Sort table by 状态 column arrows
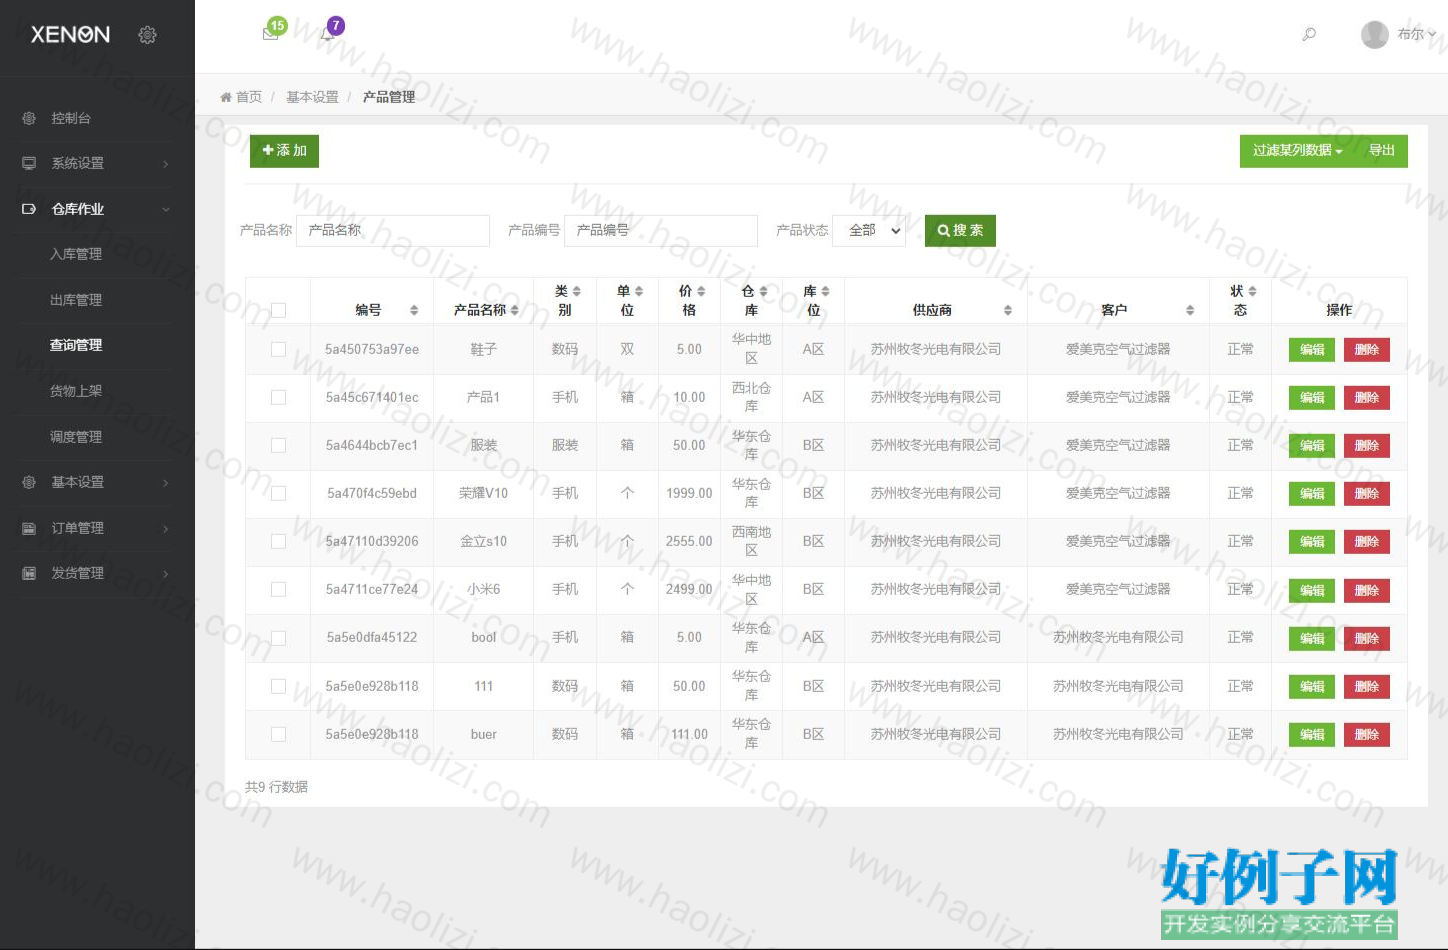The width and height of the screenshot is (1448, 950). pos(1252,291)
